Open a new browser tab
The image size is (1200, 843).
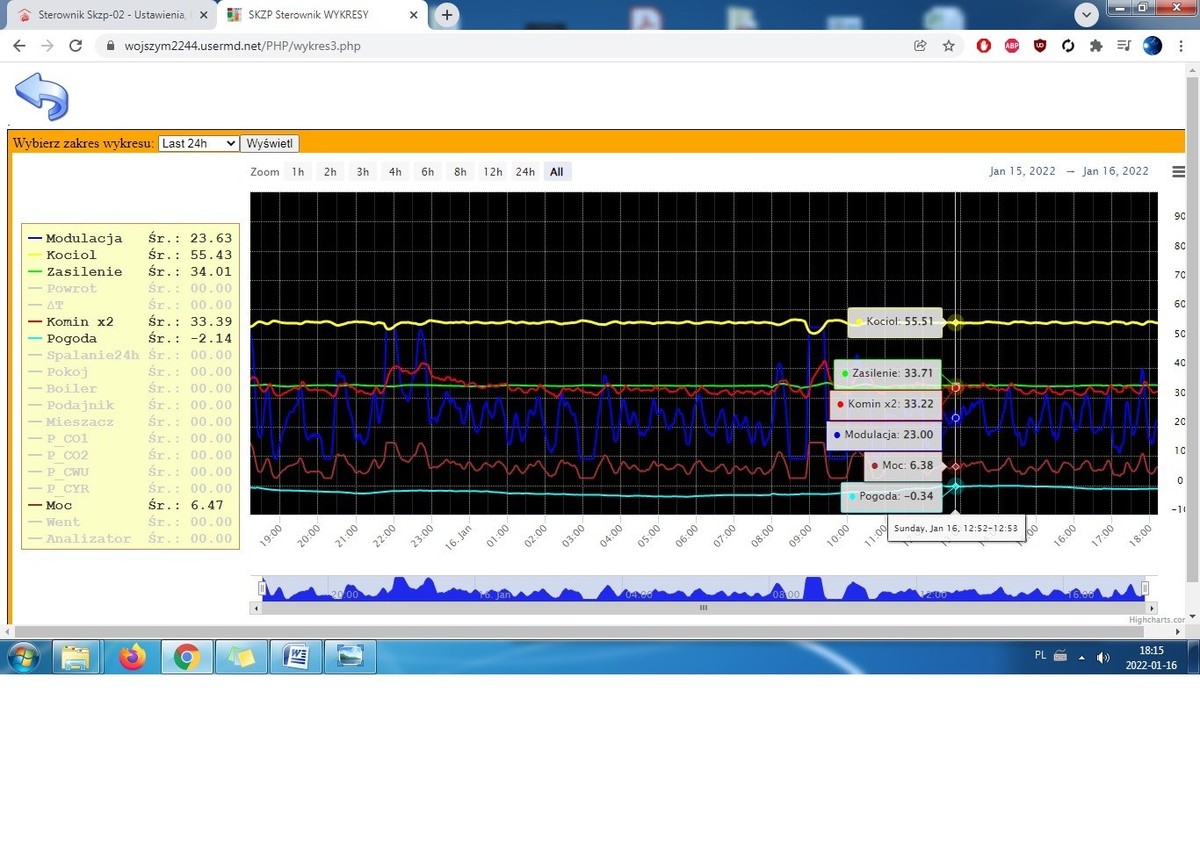[447, 15]
